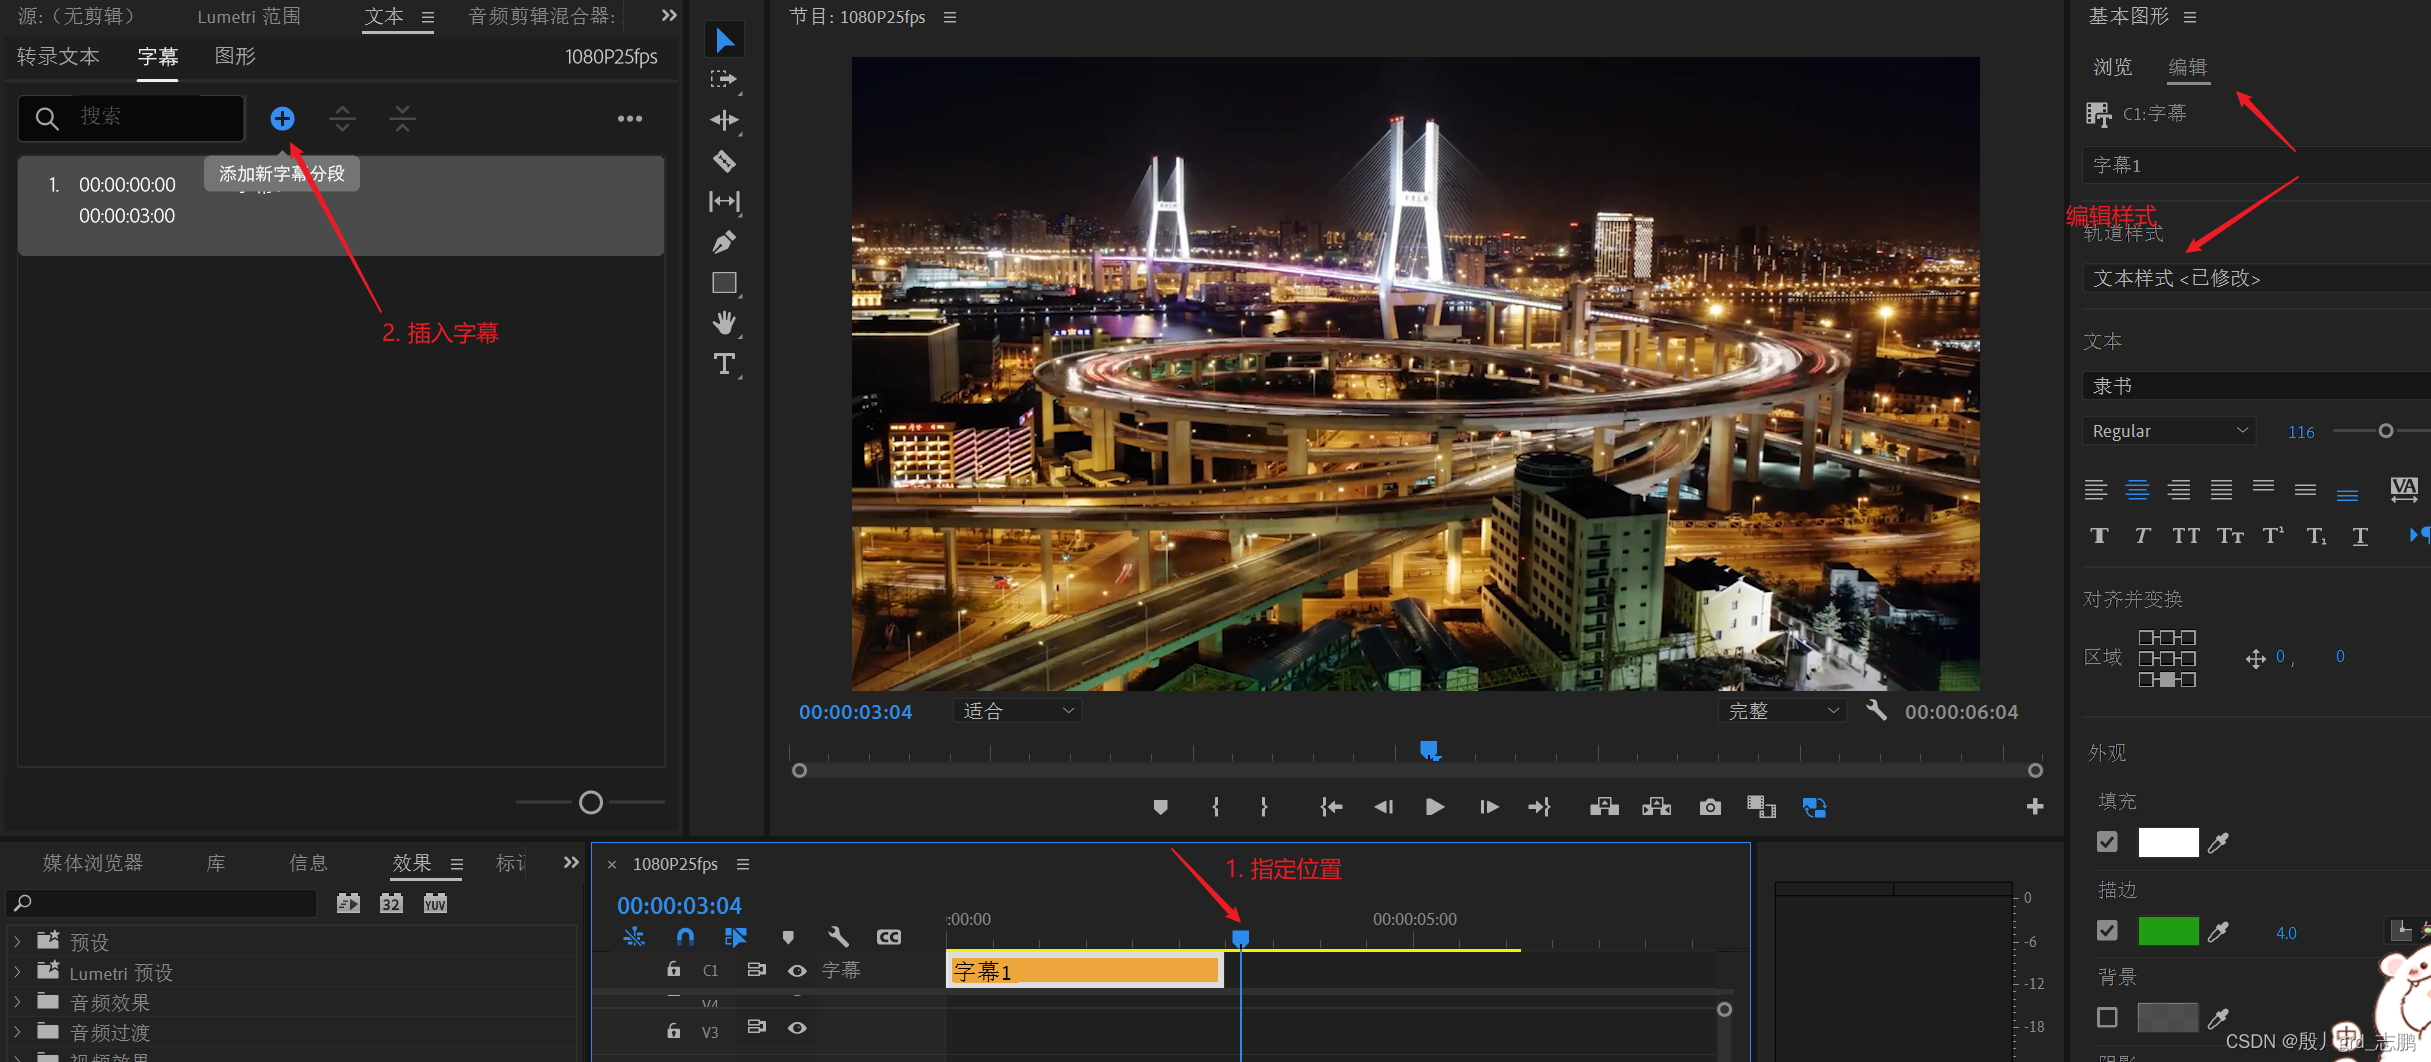Select the Type tool
2431x1062 pixels.
click(x=724, y=364)
